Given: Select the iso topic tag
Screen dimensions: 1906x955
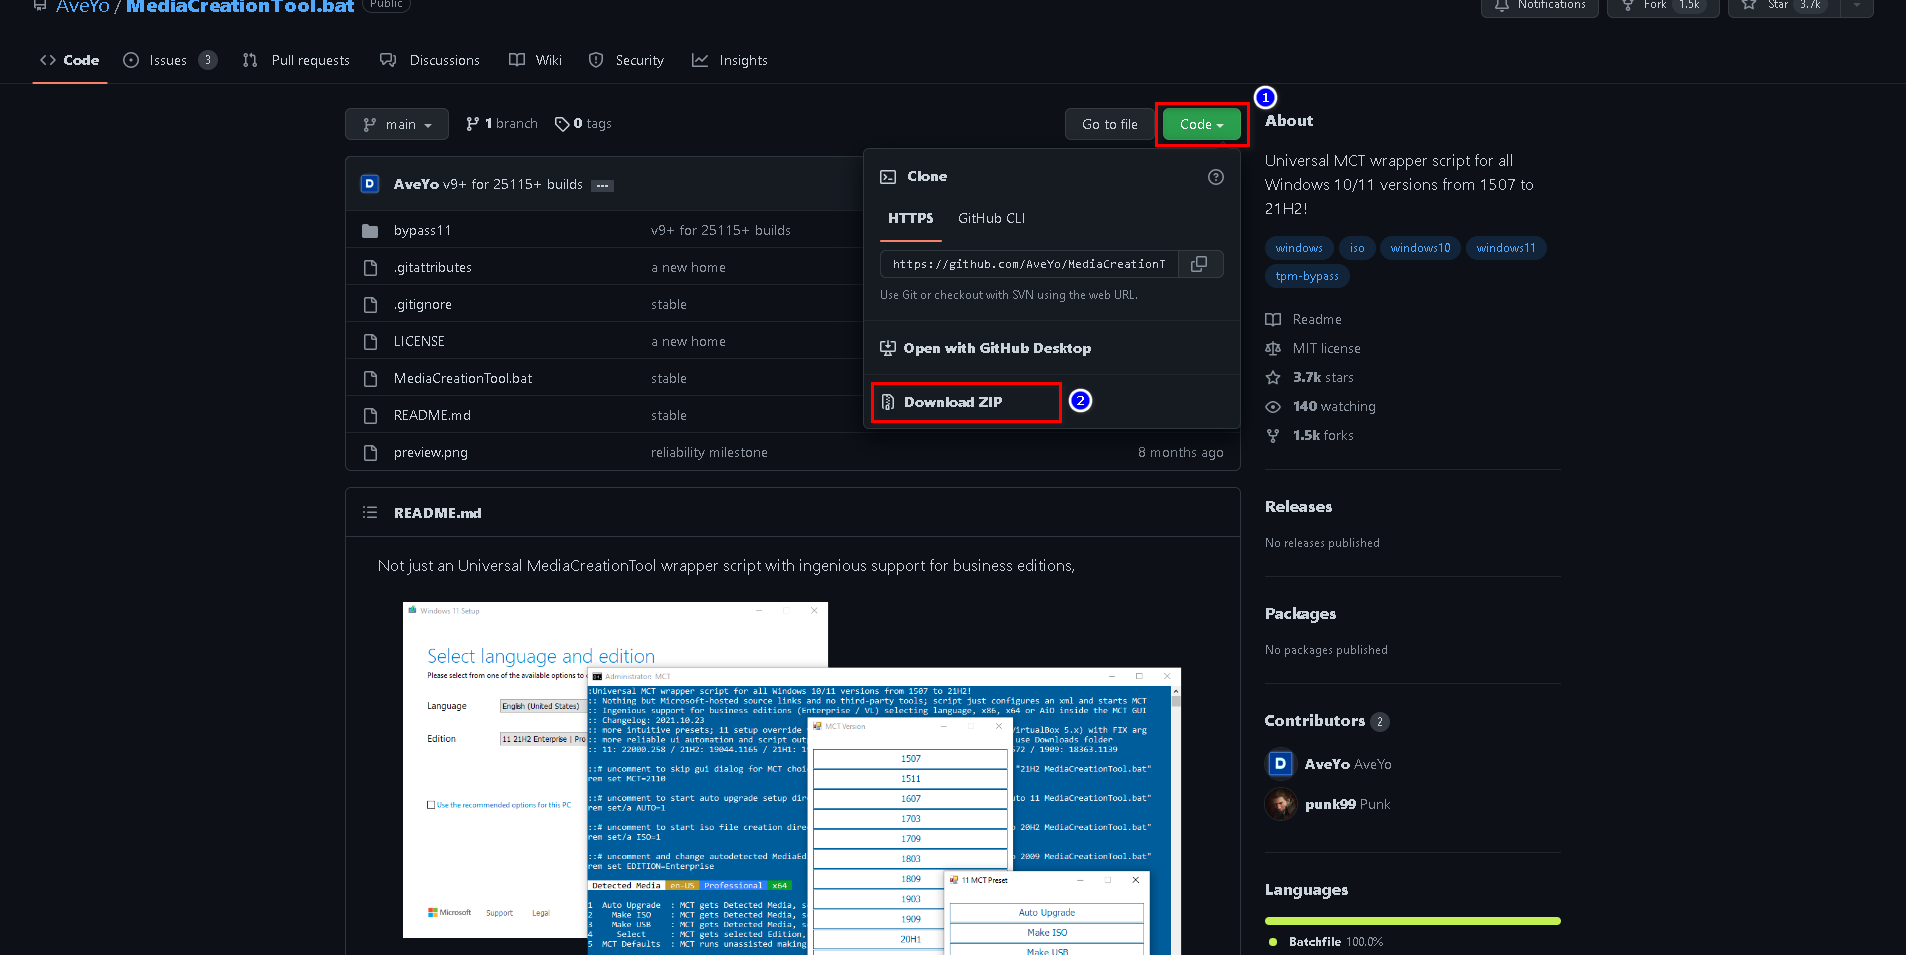Looking at the screenshot, I should point(1357,248).
